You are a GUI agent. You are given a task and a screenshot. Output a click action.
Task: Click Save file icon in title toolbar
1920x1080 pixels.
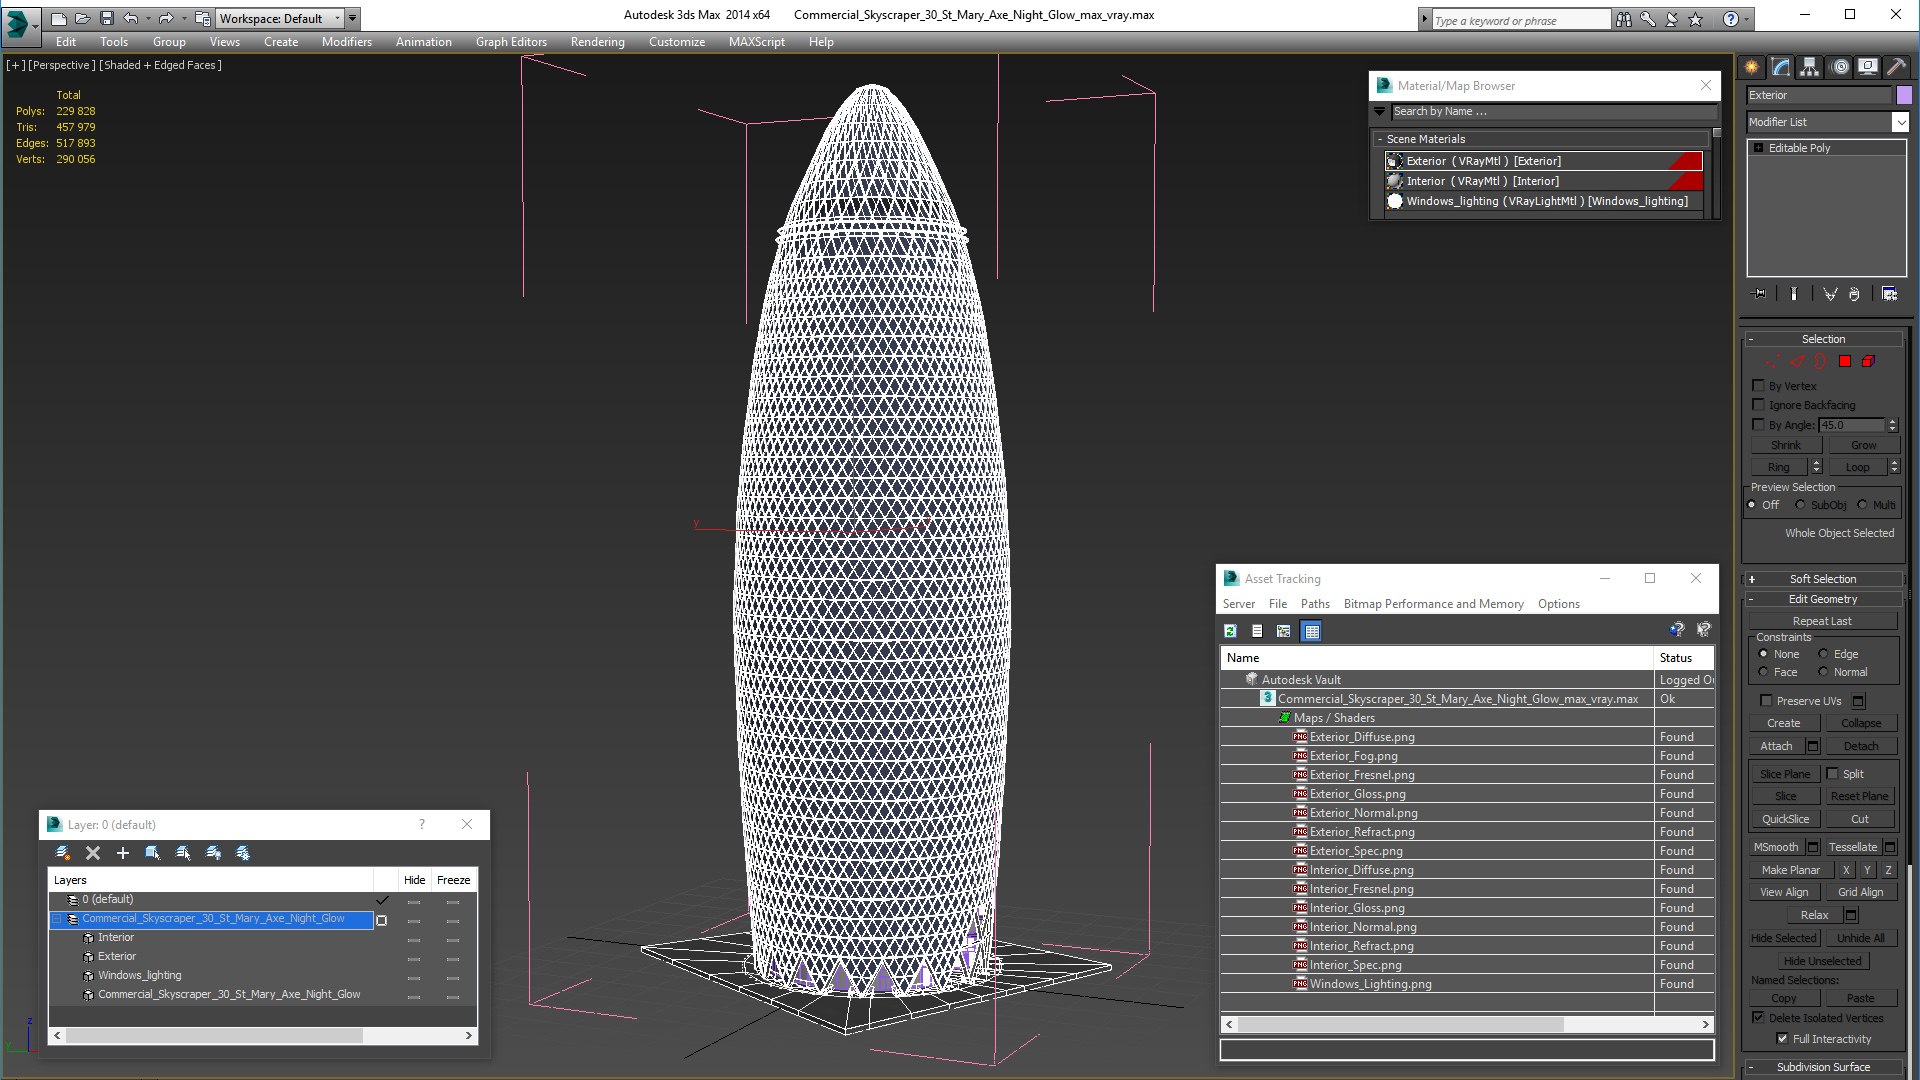[x=107, y=18]
